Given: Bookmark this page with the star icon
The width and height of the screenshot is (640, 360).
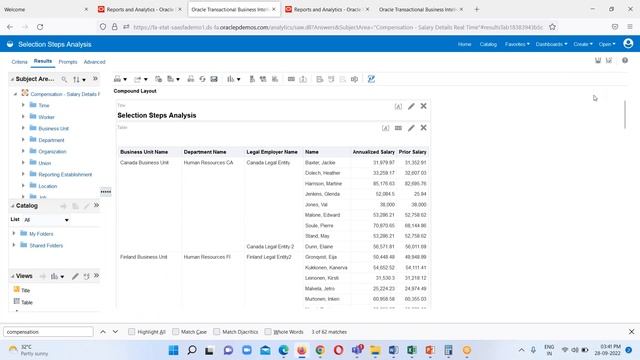Looking at the screenshot, I should click(x=552, y=27).
